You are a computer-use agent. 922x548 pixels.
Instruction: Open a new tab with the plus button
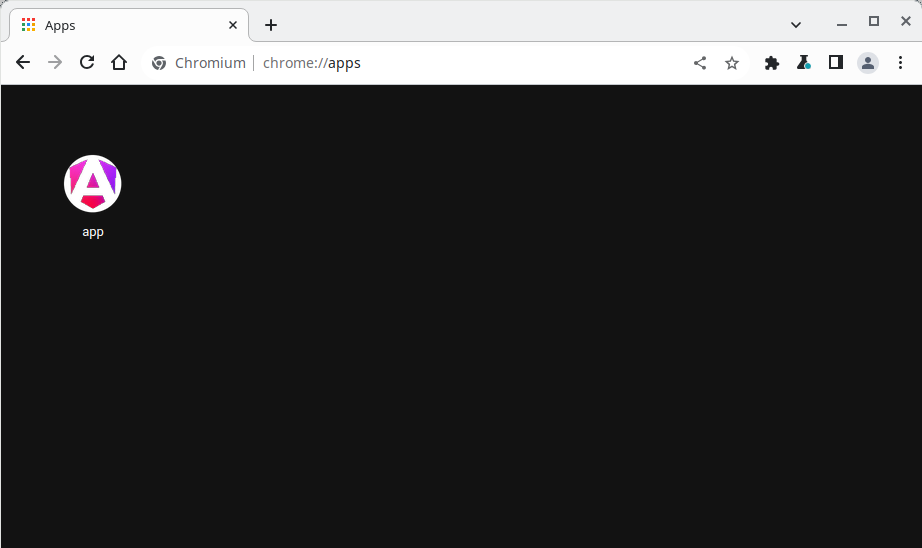click(271, 25)
